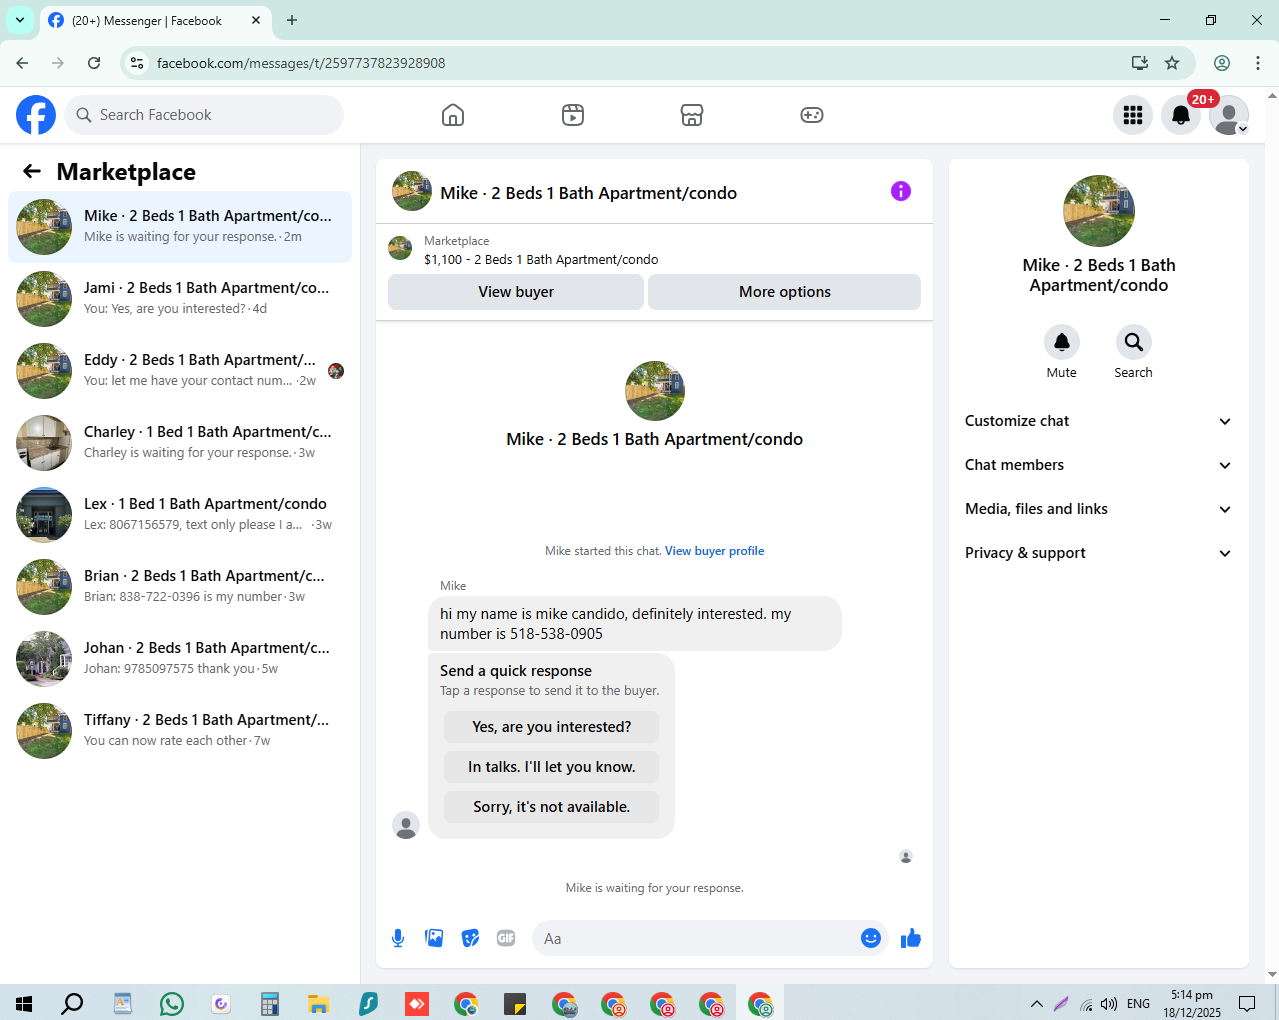
Task: Go back using the Marketplace arrow
Action: coord(32,171)
